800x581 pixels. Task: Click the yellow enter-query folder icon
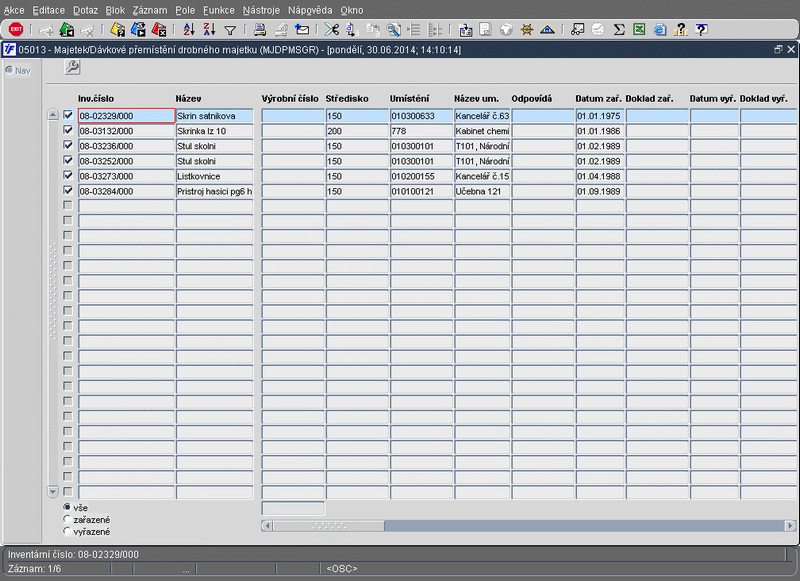(117, 30)
